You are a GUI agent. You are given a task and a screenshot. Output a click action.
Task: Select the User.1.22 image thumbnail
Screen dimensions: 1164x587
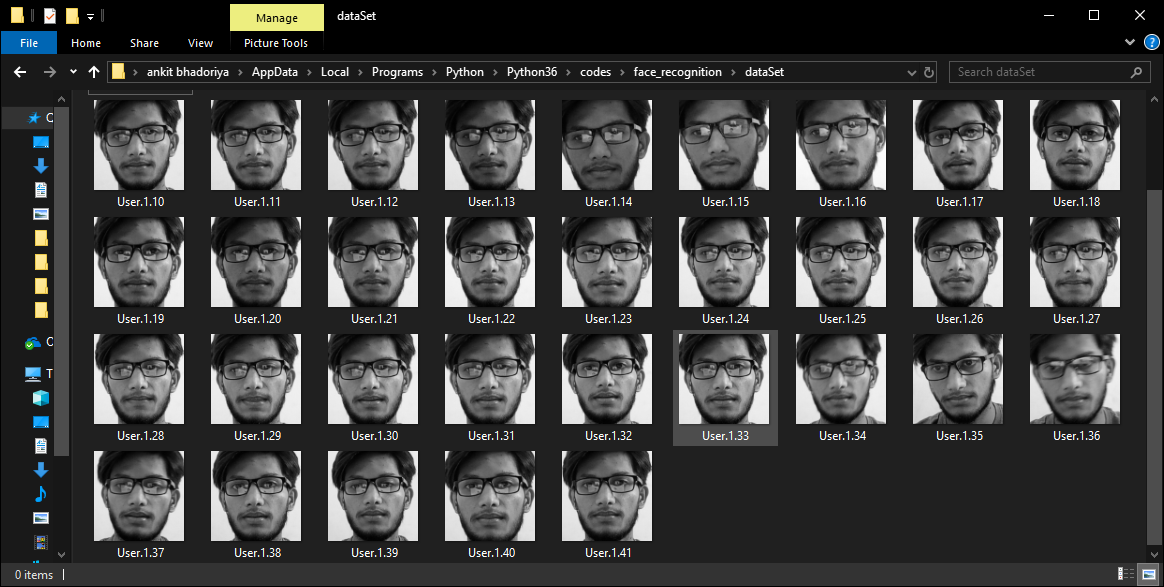click(x=490, y=262)
